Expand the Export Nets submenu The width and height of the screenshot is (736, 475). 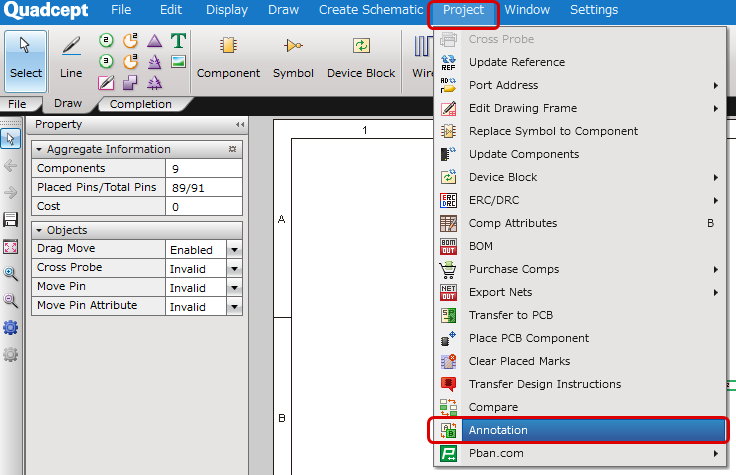pos(580,292)
